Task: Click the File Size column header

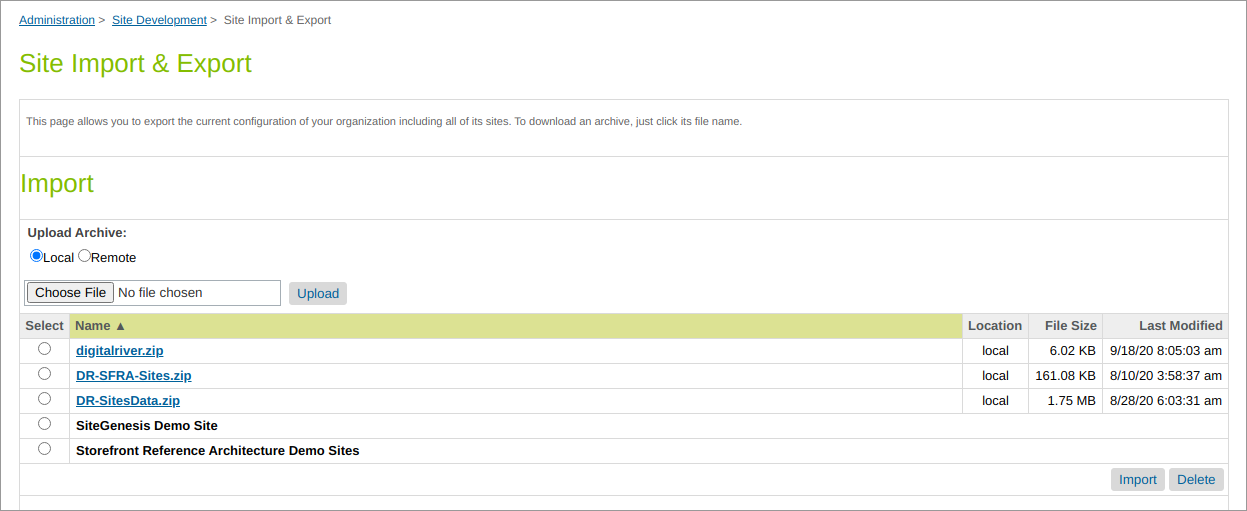Action: (x=1070, y=326)
